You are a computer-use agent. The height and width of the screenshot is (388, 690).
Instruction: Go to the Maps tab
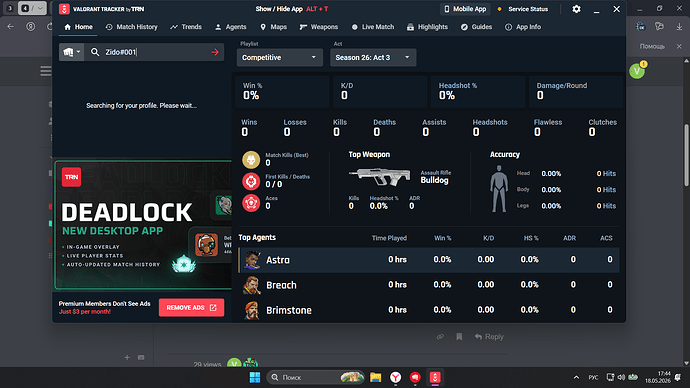pyautogui.click(x=274, y=27)
